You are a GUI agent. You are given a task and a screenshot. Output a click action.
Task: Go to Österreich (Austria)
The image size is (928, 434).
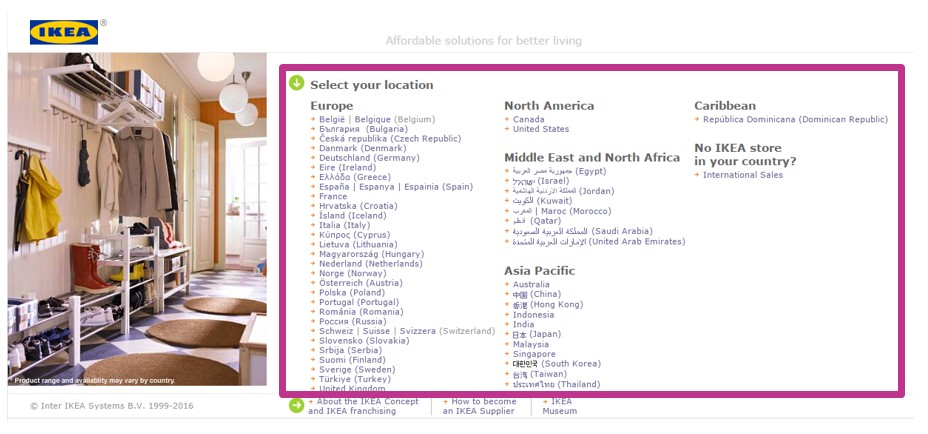[362, 283]
